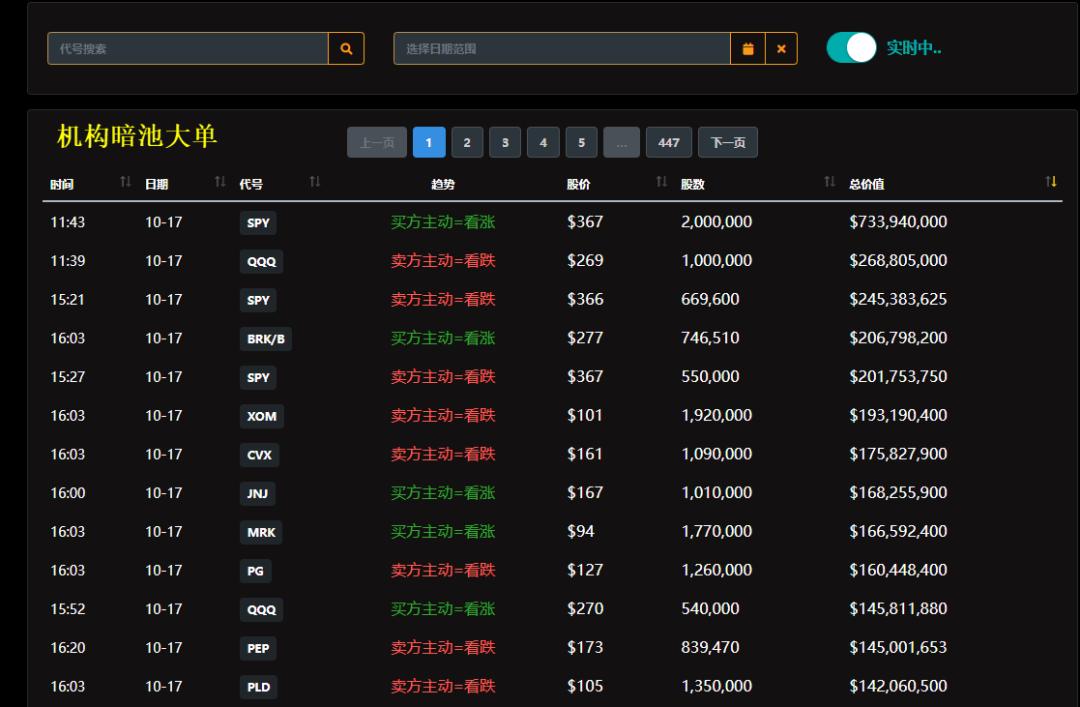
Task: Click the PG ticker tag
Action: click(x=256, y=571)
